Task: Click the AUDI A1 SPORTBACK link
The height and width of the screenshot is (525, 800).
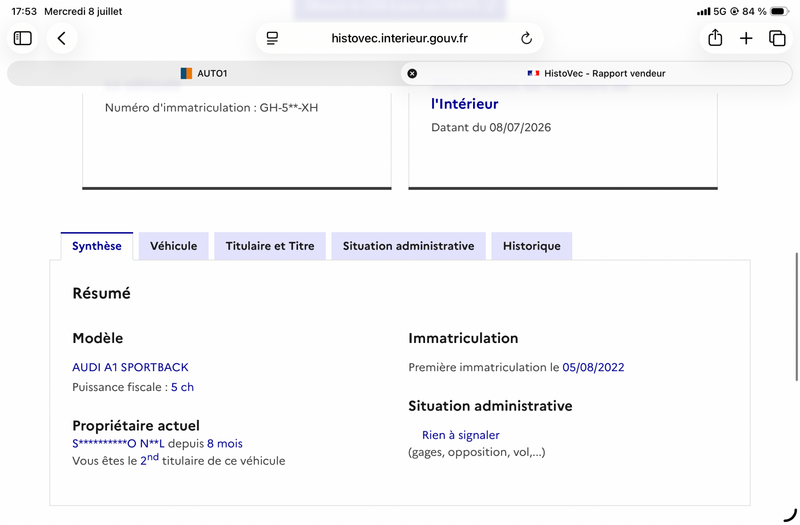Action: (130, 367)
